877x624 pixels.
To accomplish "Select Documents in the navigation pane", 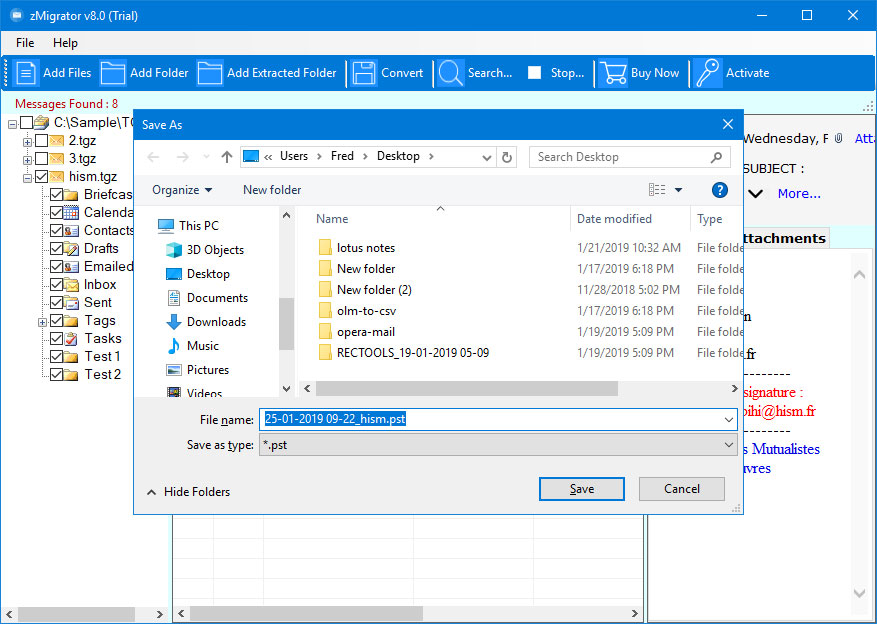I will [208, 298].
